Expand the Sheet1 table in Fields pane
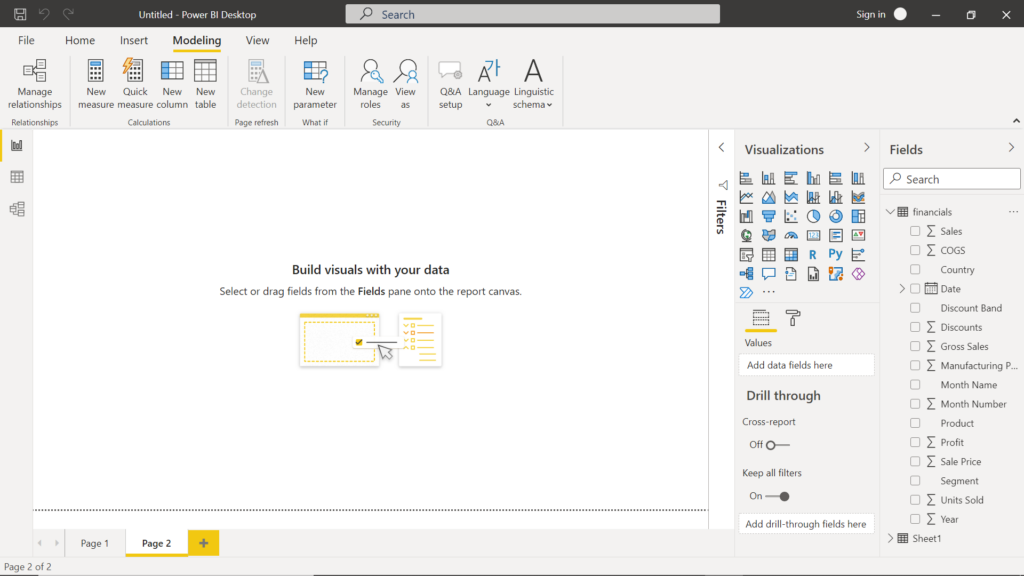Screen dimensions: 1024x576 pos(890,538)
